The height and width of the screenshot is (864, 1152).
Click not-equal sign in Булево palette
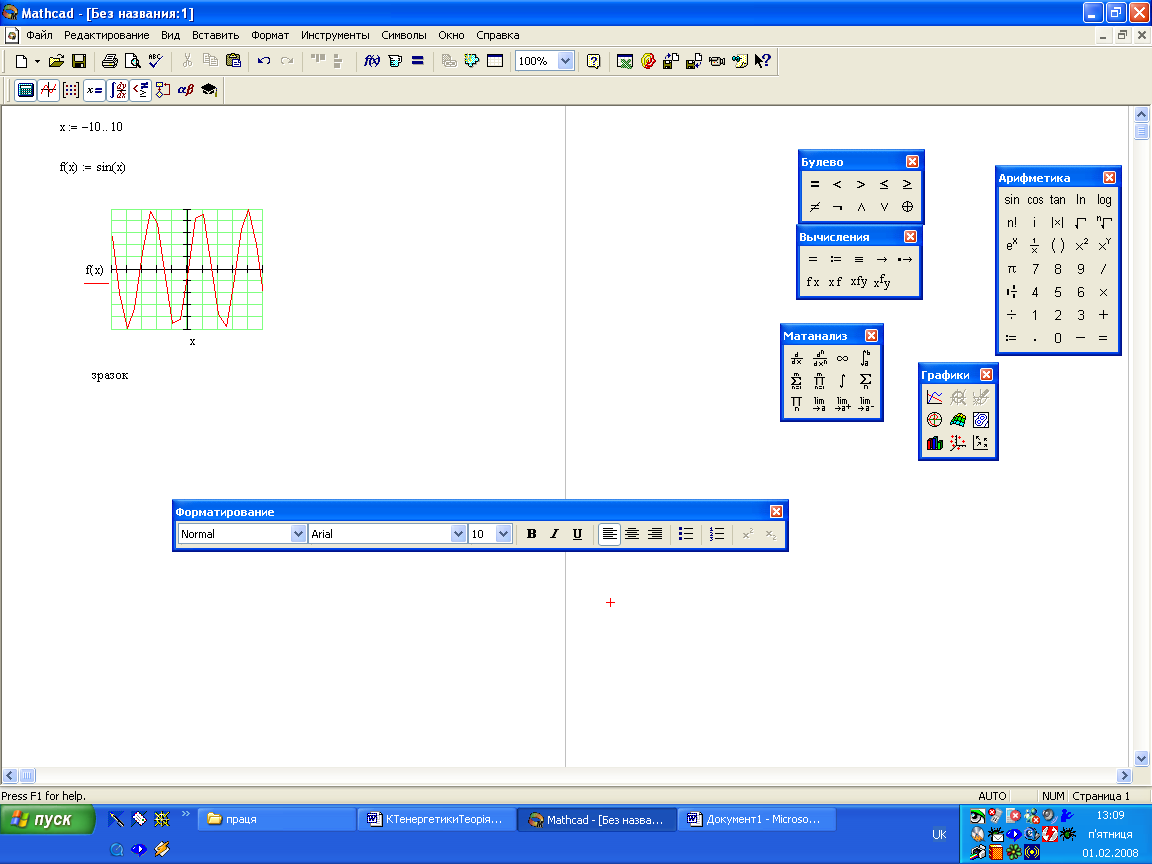click(815, 207)
